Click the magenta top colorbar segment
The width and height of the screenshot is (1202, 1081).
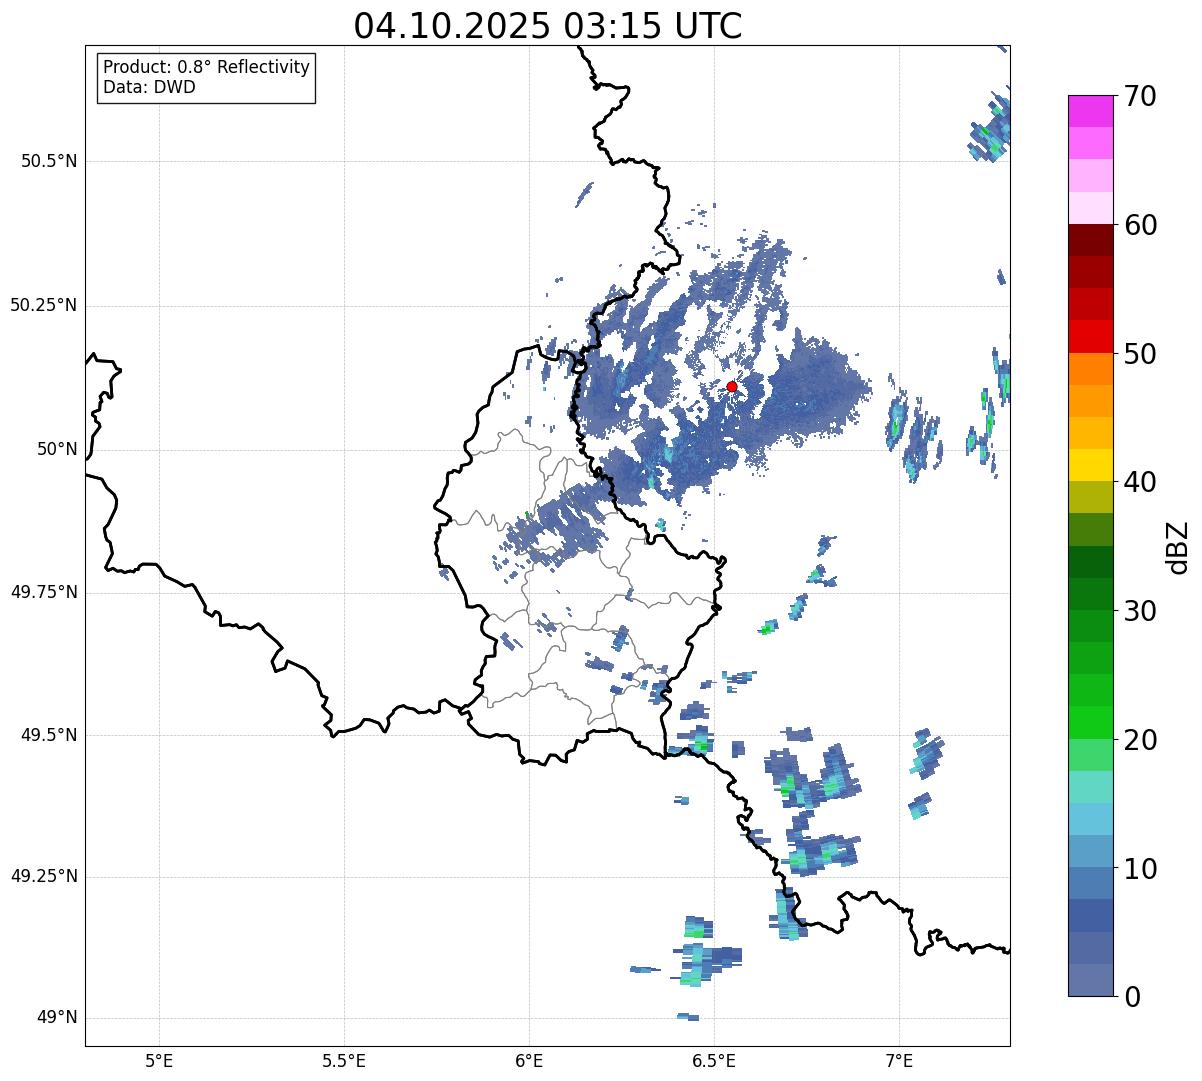point(1090,111)
